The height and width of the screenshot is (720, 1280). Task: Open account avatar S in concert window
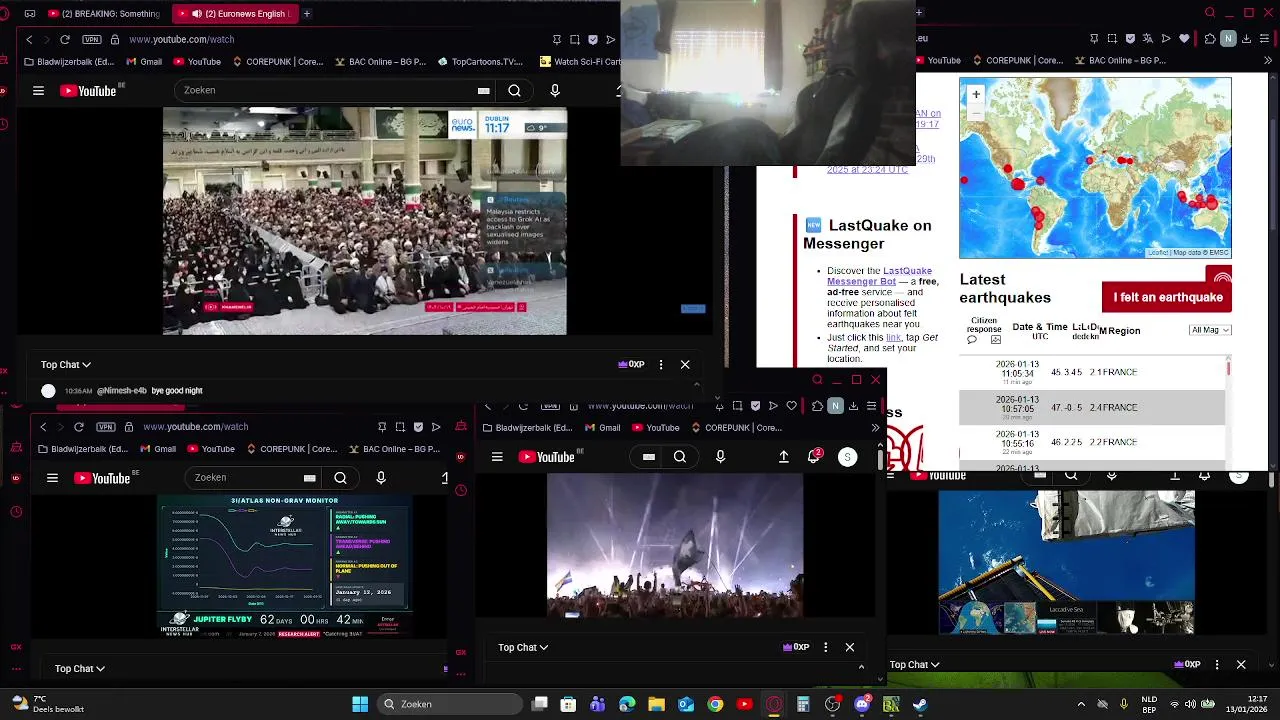pos(847,457)
